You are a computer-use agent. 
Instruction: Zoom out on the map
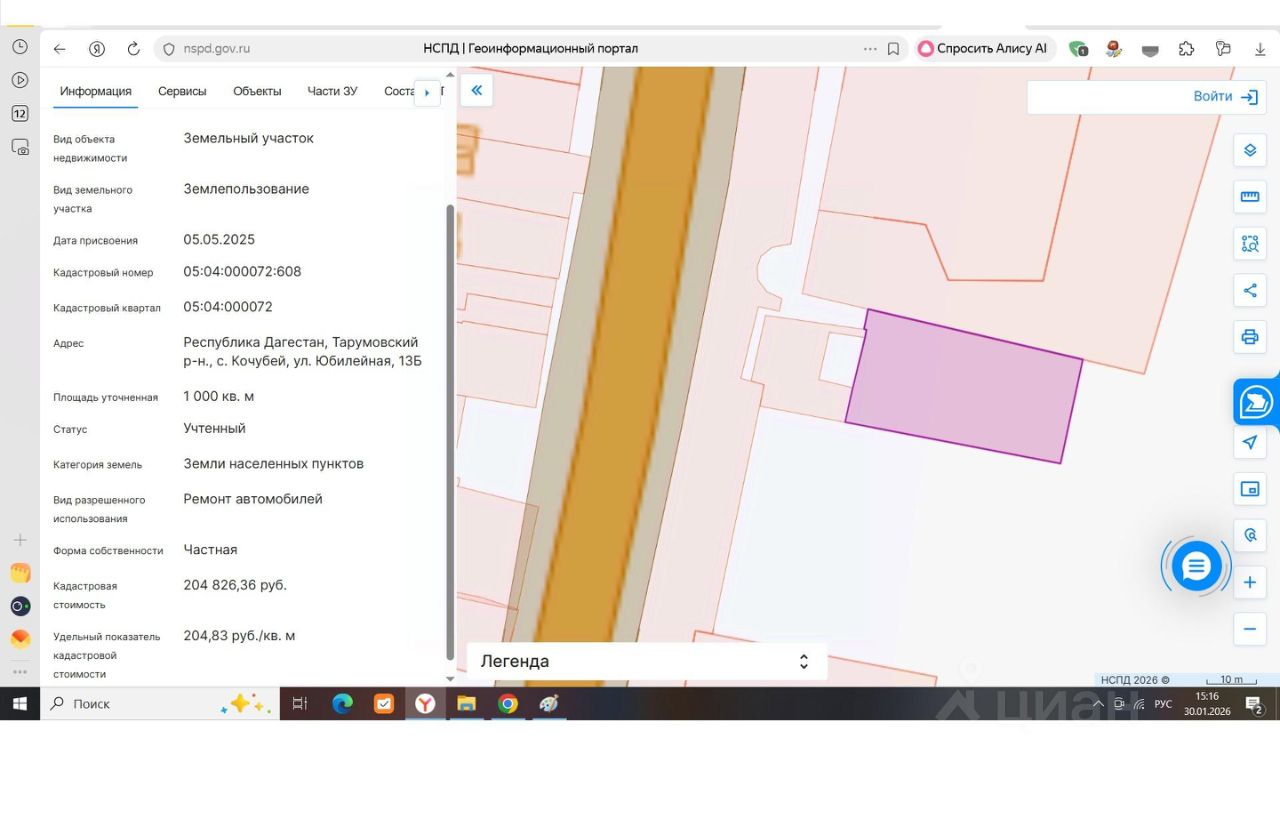1249,629
